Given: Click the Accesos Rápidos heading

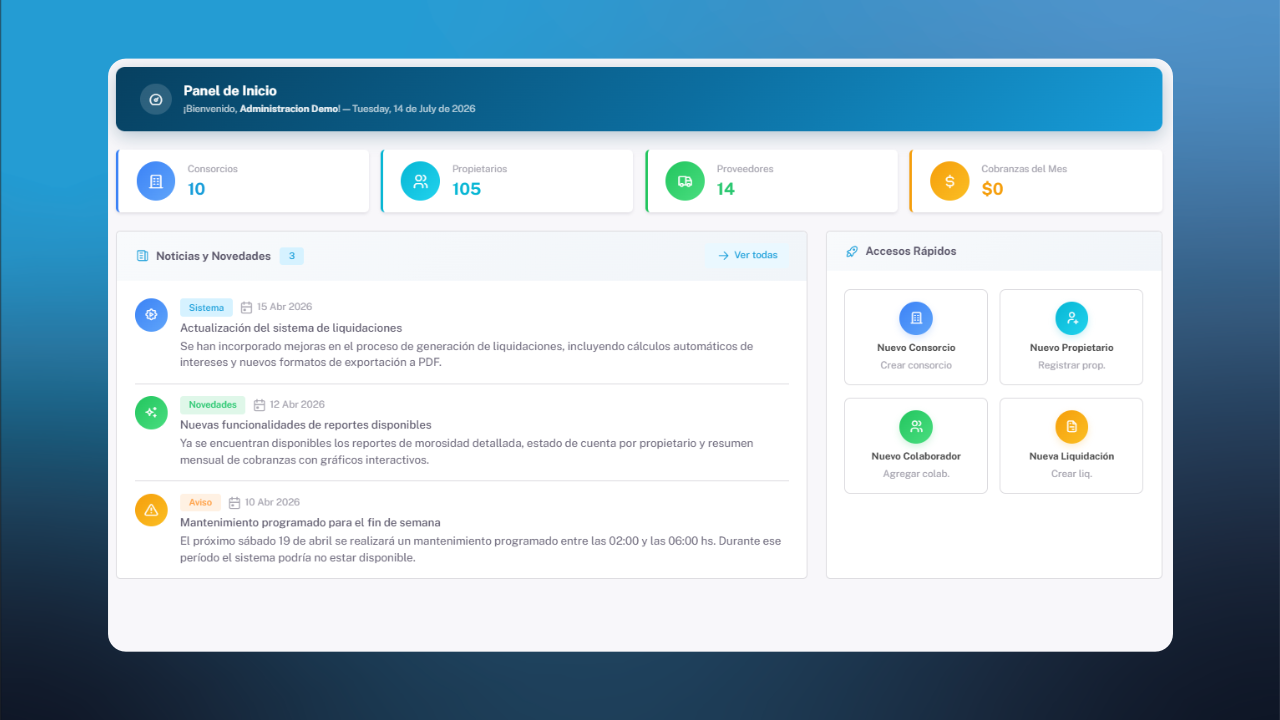Looking at the screenshot, I should 911,251.
